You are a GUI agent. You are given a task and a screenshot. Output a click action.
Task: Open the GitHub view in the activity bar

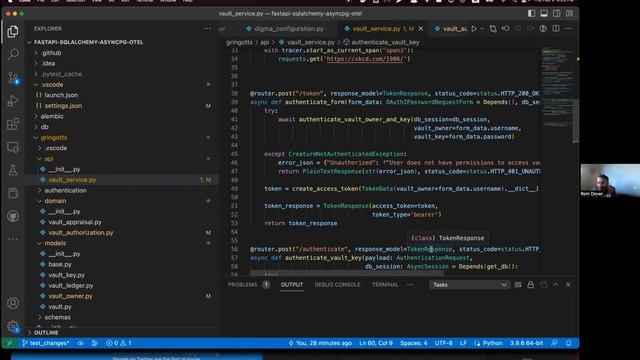click(13, 216)
